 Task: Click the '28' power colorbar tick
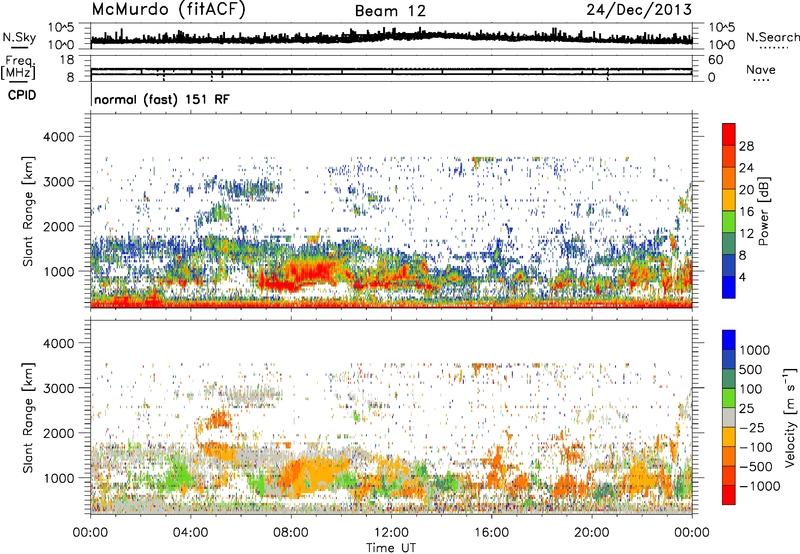point(746,146)
